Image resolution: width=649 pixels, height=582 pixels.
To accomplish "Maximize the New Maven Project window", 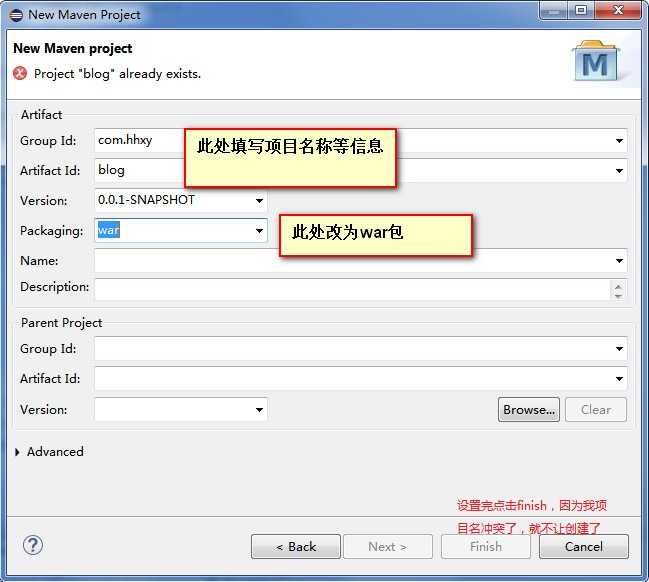I will (x=581, y=10).
